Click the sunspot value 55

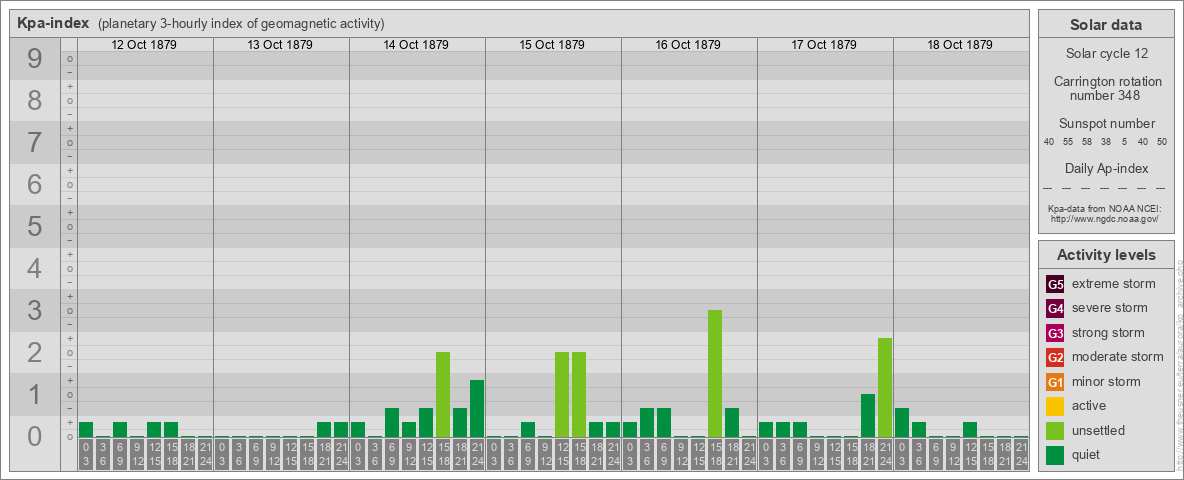(x=1068, y=142)
